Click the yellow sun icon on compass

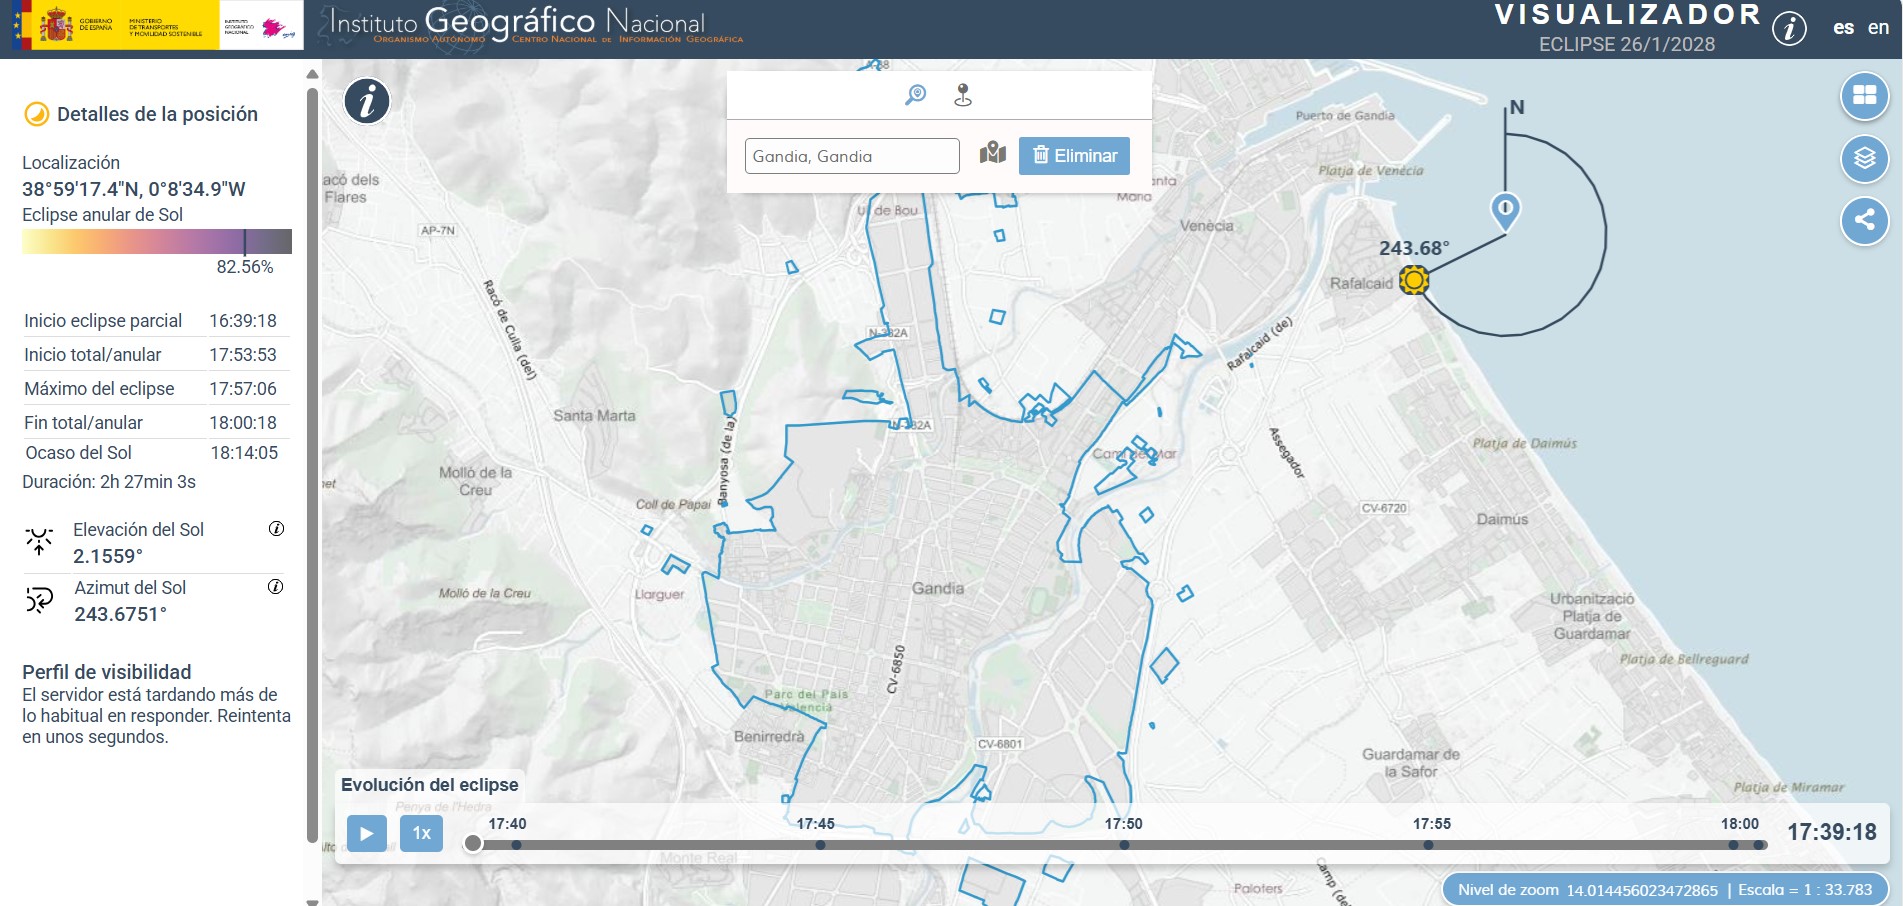[x=1413, y=280]
